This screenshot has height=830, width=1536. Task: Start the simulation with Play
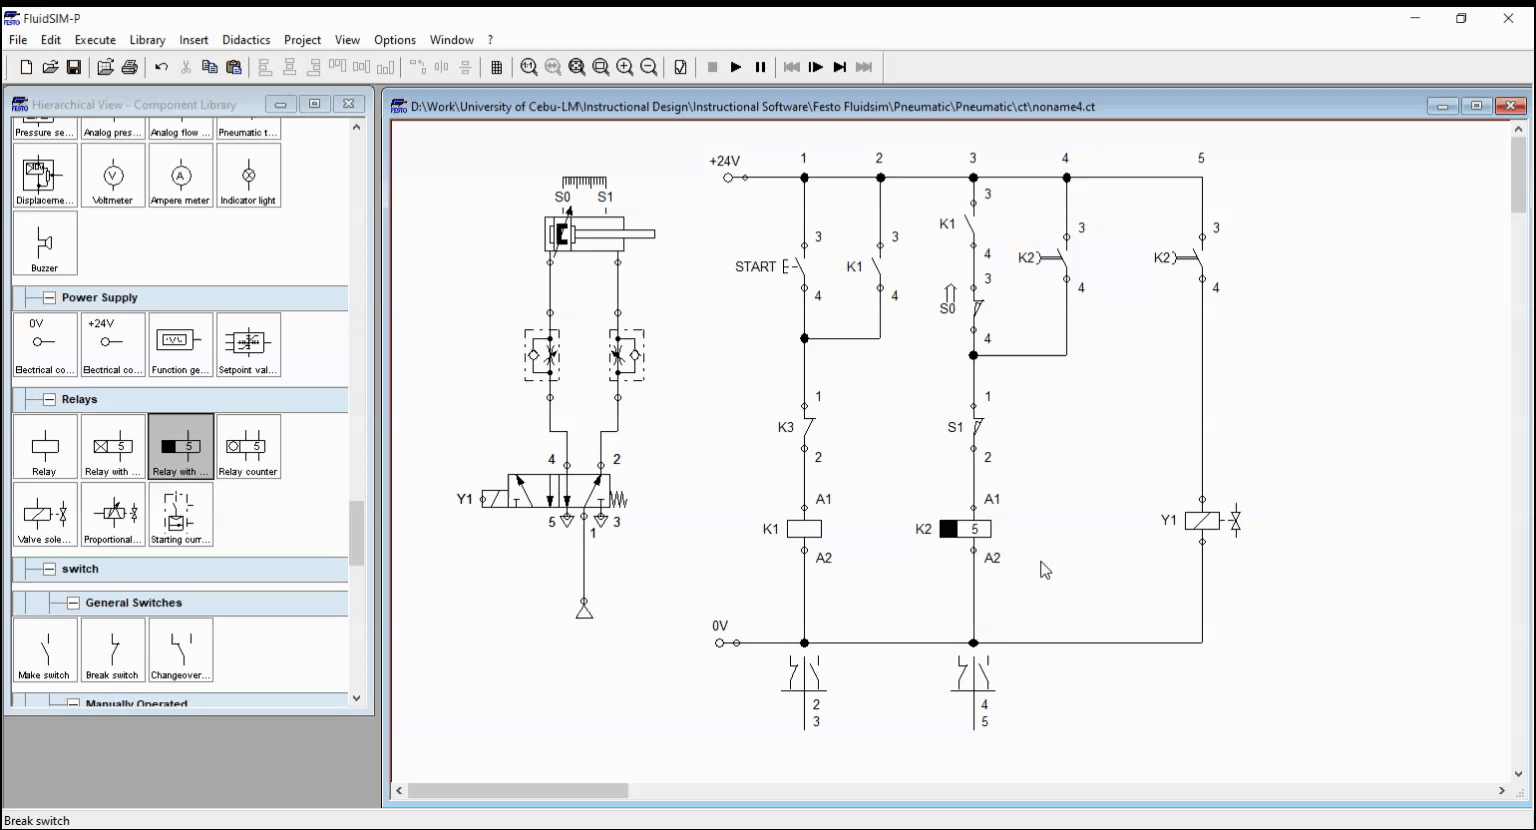(x=736, y=67)
